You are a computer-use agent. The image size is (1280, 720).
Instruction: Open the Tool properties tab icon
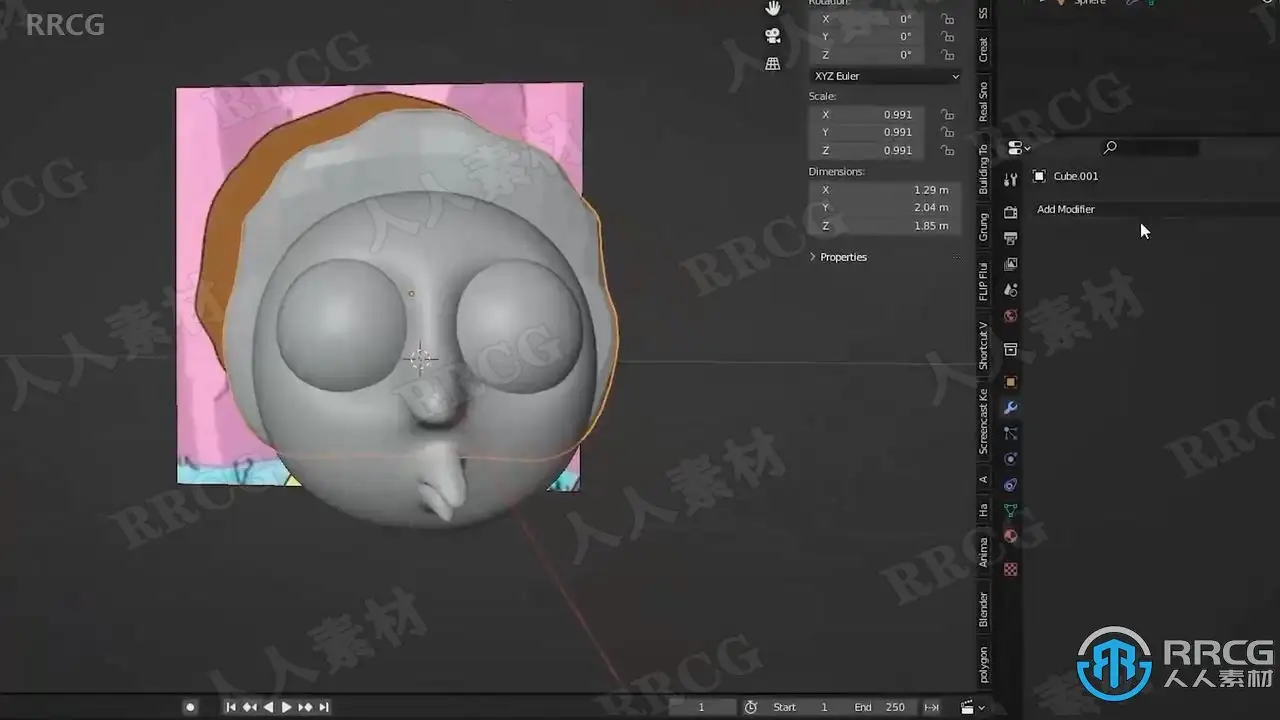1010,179
